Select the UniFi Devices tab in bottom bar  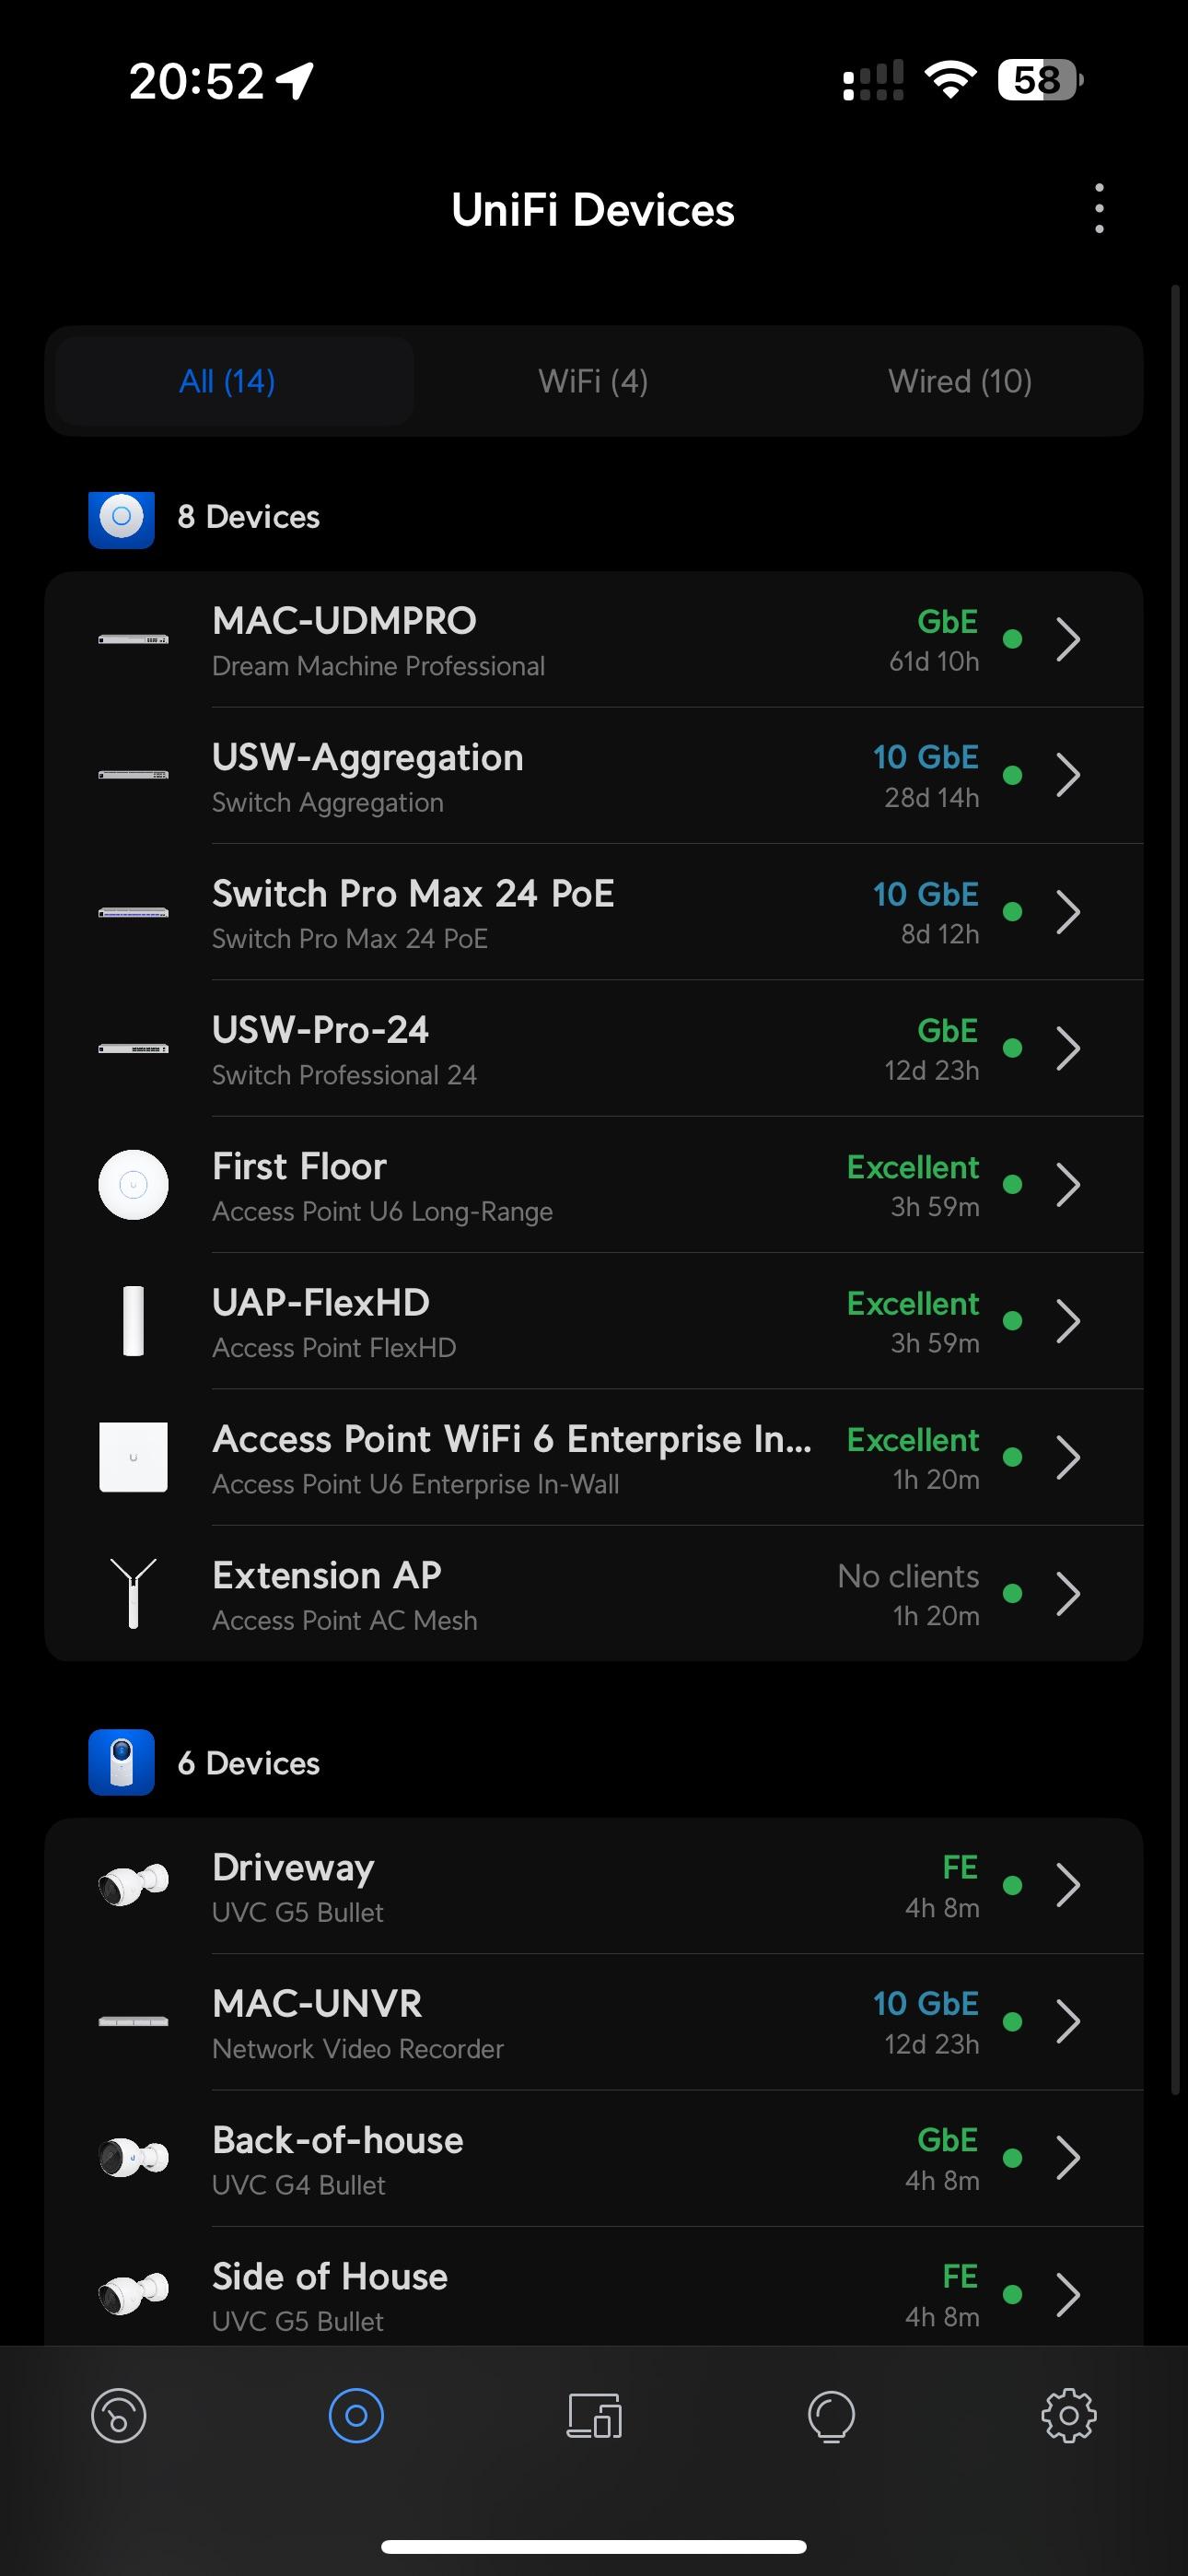(356, 2416)
